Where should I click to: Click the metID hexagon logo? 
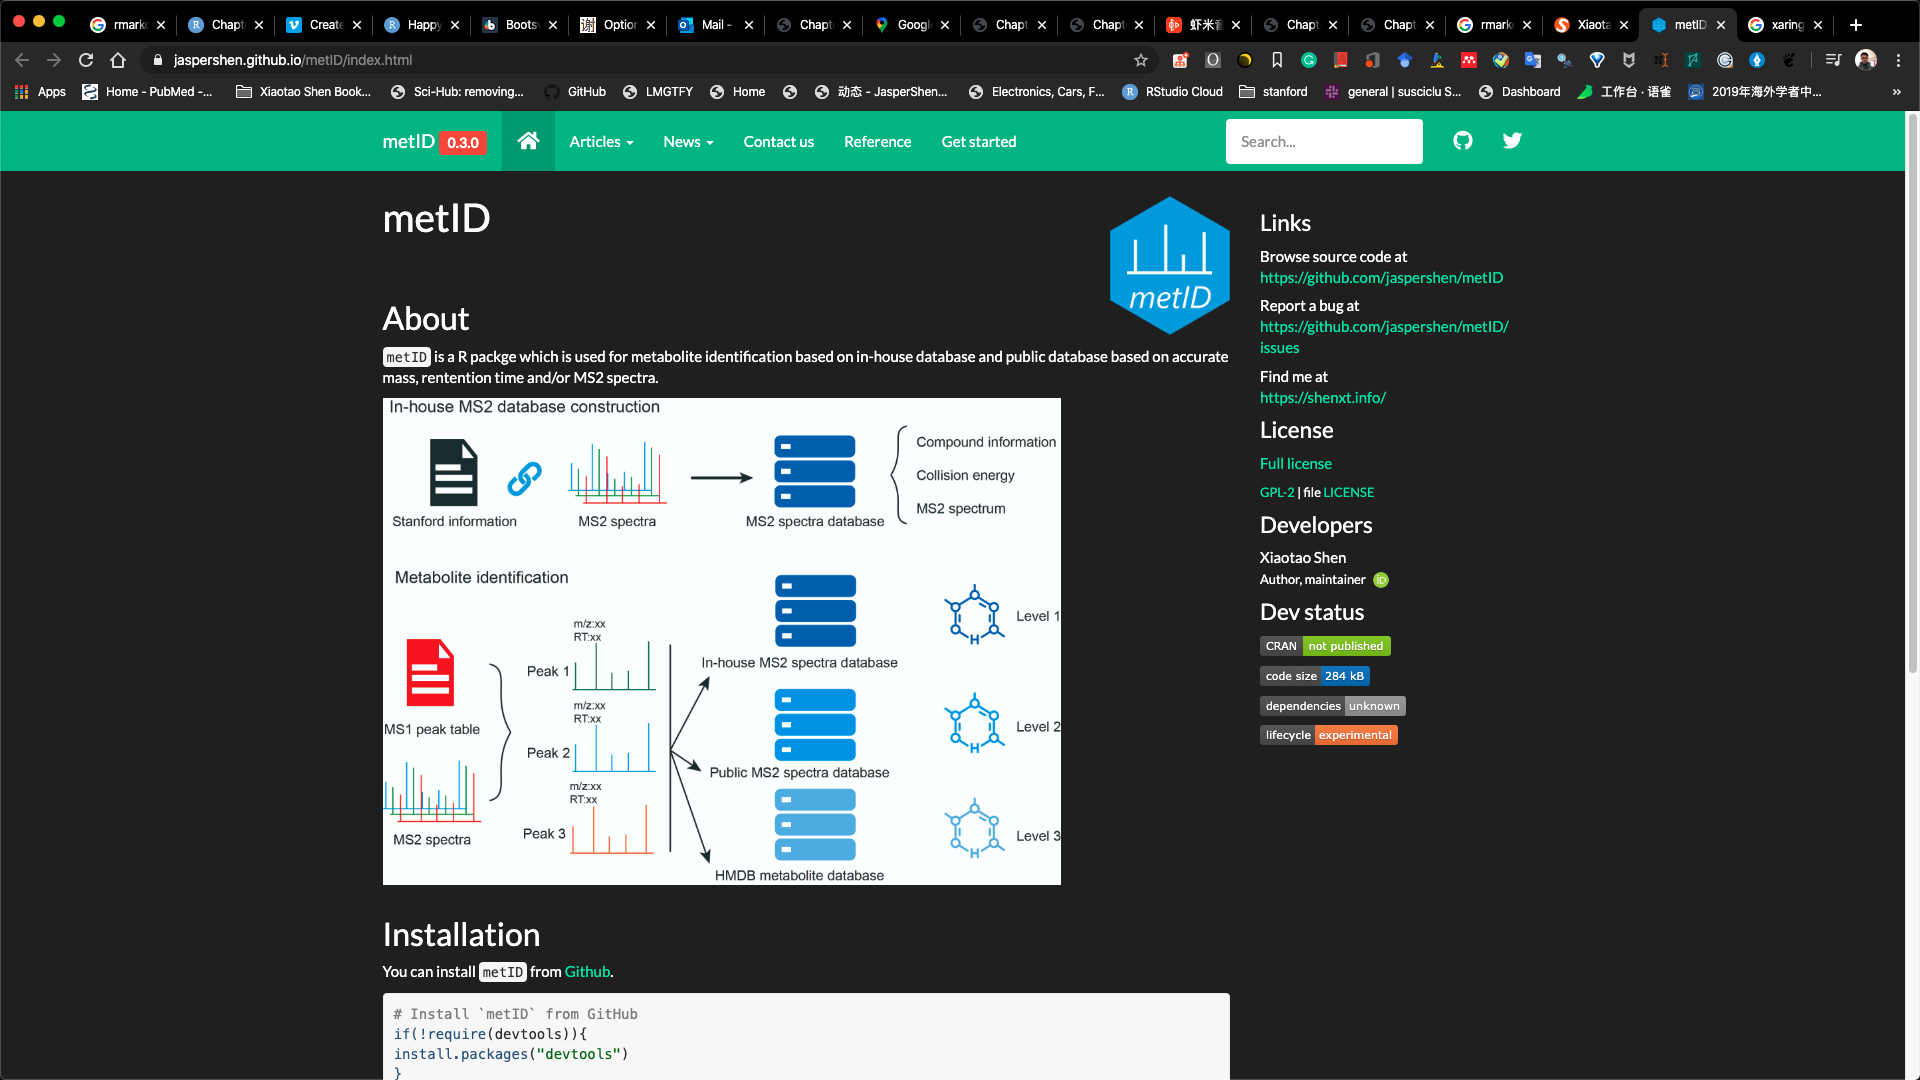click(1169, 265)
